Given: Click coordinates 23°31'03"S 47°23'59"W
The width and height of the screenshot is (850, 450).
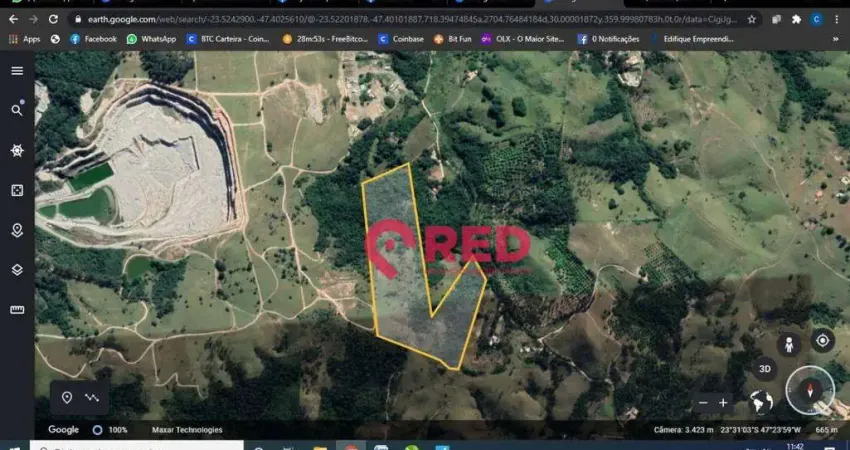Looking at the screenshot, I should click(761, 430).
